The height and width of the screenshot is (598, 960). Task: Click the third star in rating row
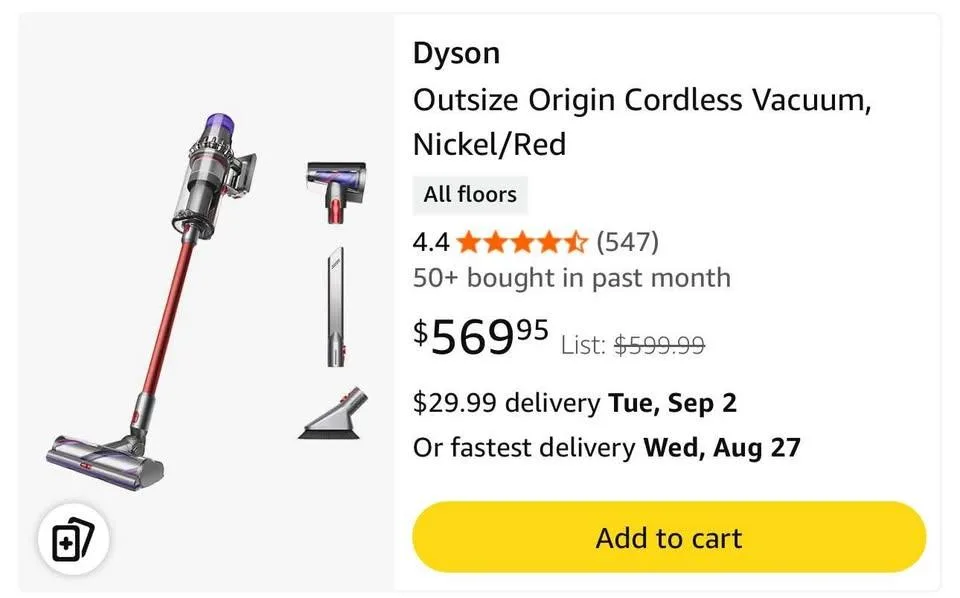point(520,241)
